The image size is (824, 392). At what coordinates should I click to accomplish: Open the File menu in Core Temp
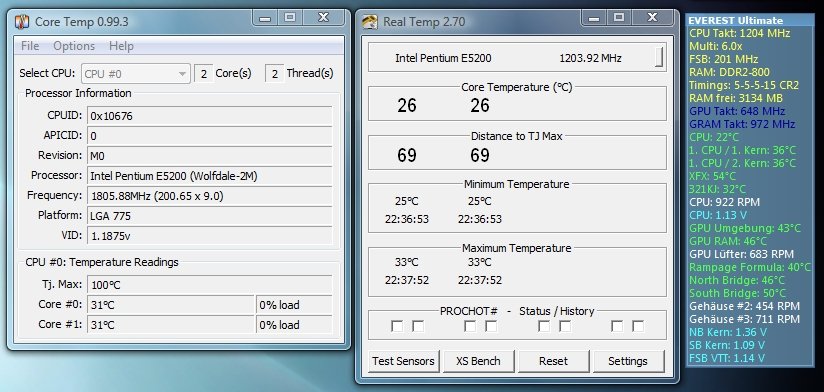pos(30,46)
